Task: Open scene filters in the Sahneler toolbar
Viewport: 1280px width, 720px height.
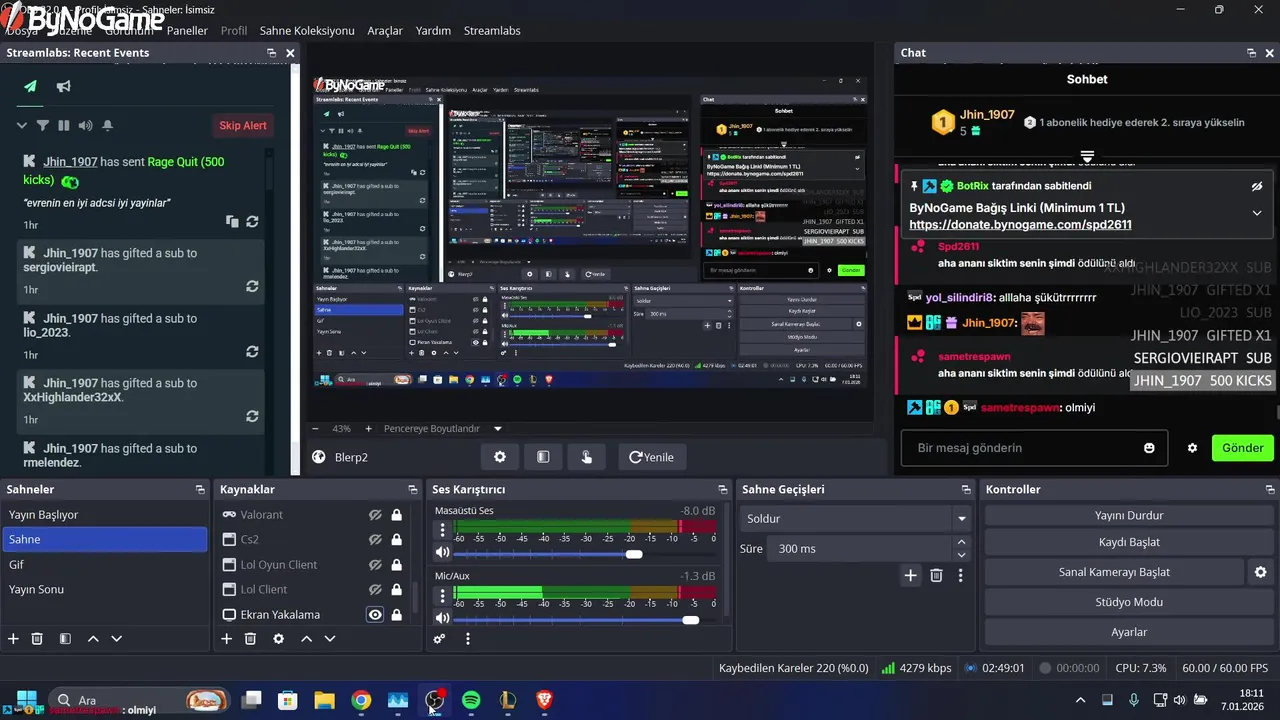Action: [x=65, y=638]
